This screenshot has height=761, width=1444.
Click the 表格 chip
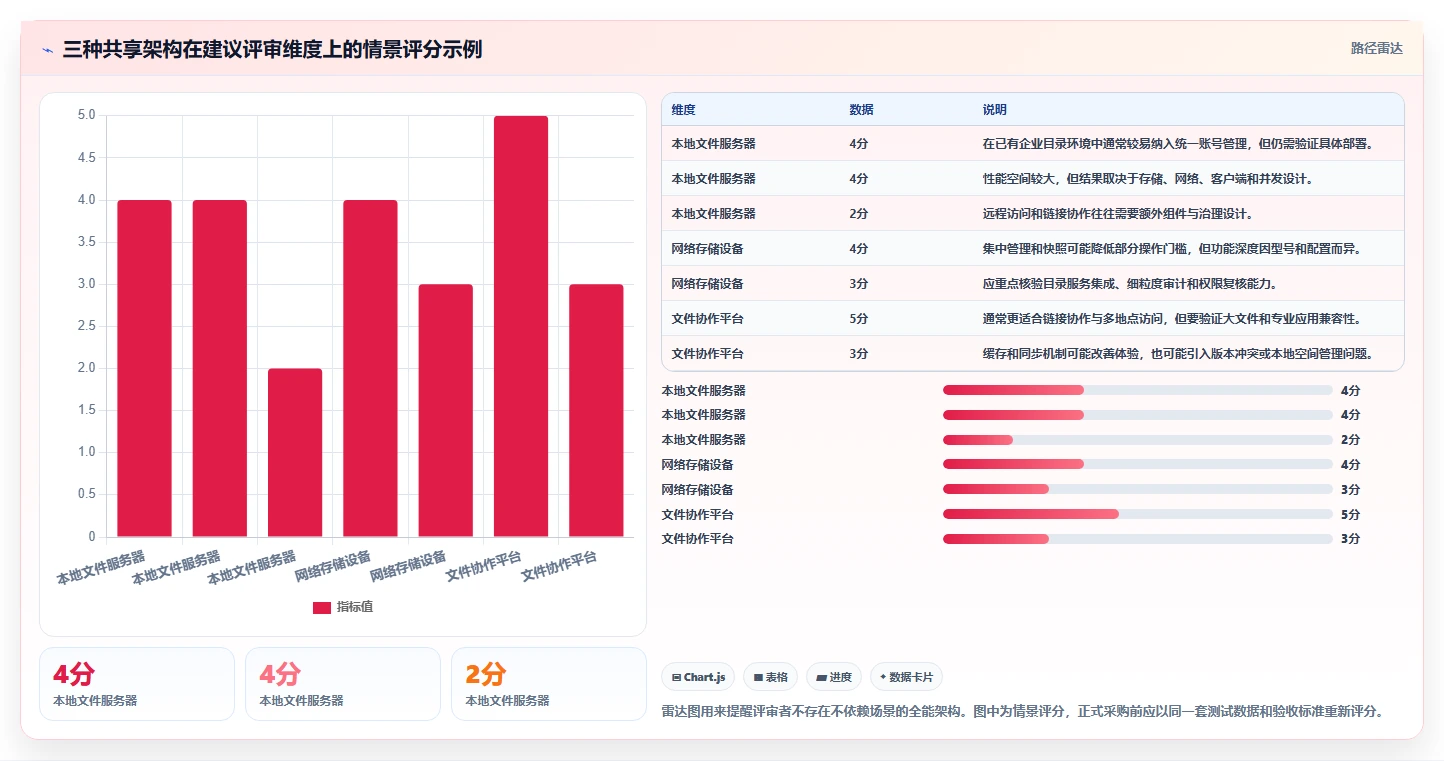[x=770, y=677]
